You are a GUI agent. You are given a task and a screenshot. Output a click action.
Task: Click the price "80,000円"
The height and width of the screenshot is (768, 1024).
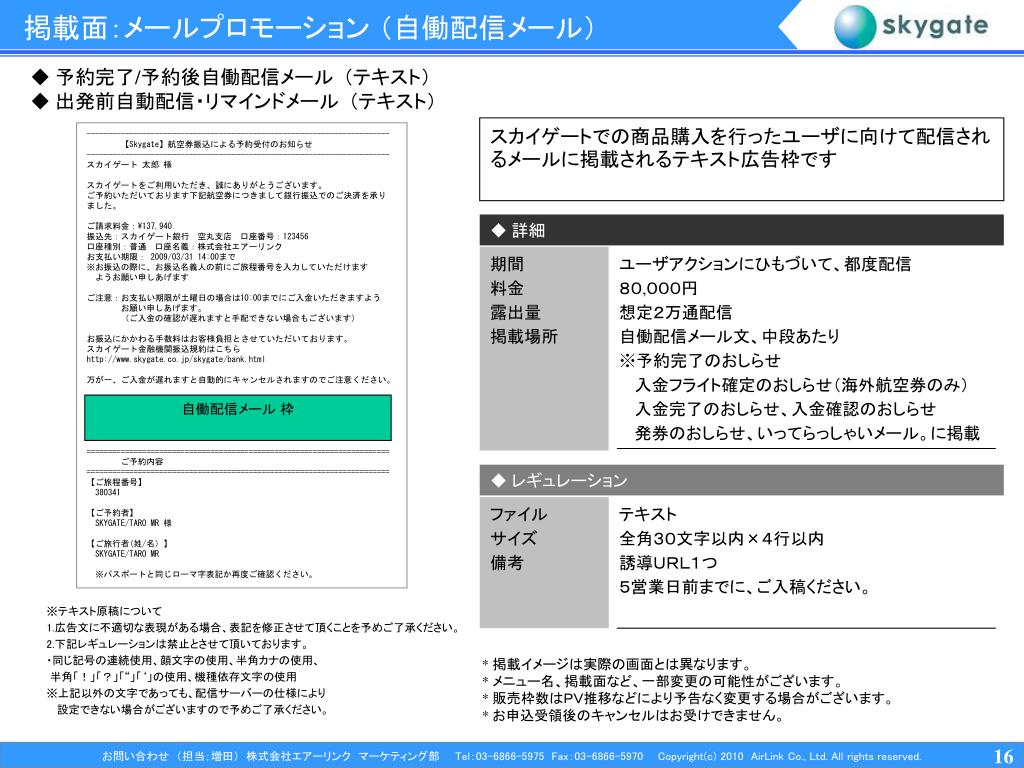point(658,288)
